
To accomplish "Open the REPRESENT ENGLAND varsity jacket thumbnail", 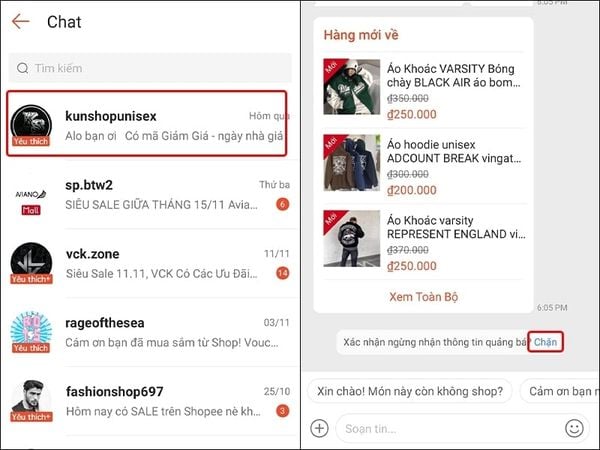I will (x=352, y=238).
